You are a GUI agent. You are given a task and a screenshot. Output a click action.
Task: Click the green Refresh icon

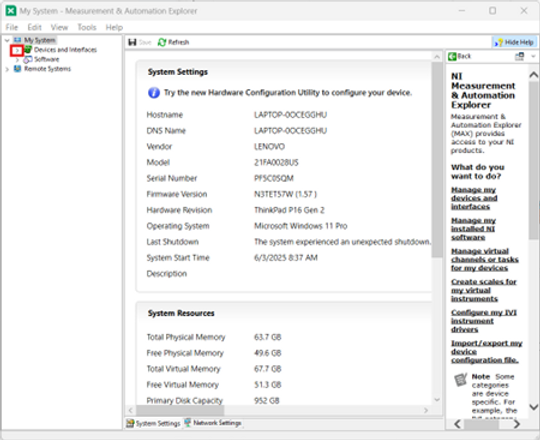(x=162, y=42)
